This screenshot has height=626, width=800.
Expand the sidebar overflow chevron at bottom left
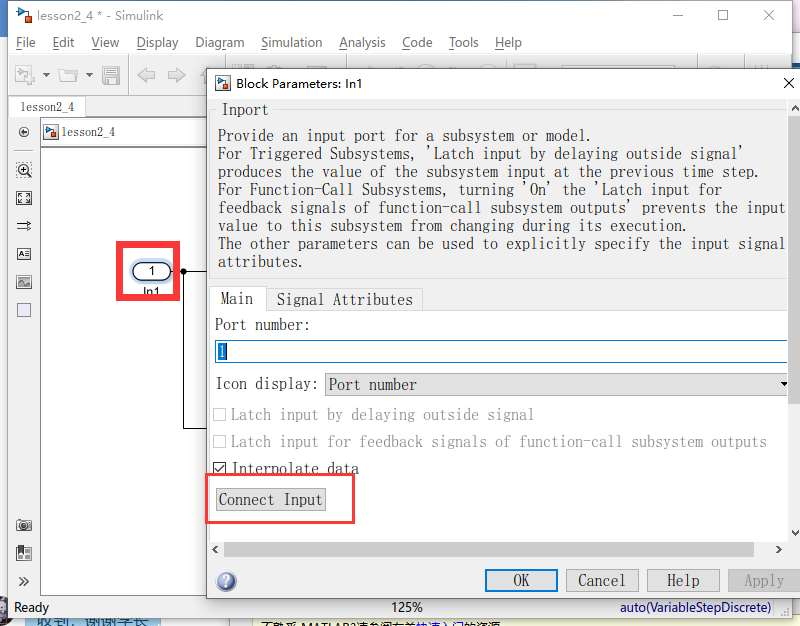(x=23, y=580)
